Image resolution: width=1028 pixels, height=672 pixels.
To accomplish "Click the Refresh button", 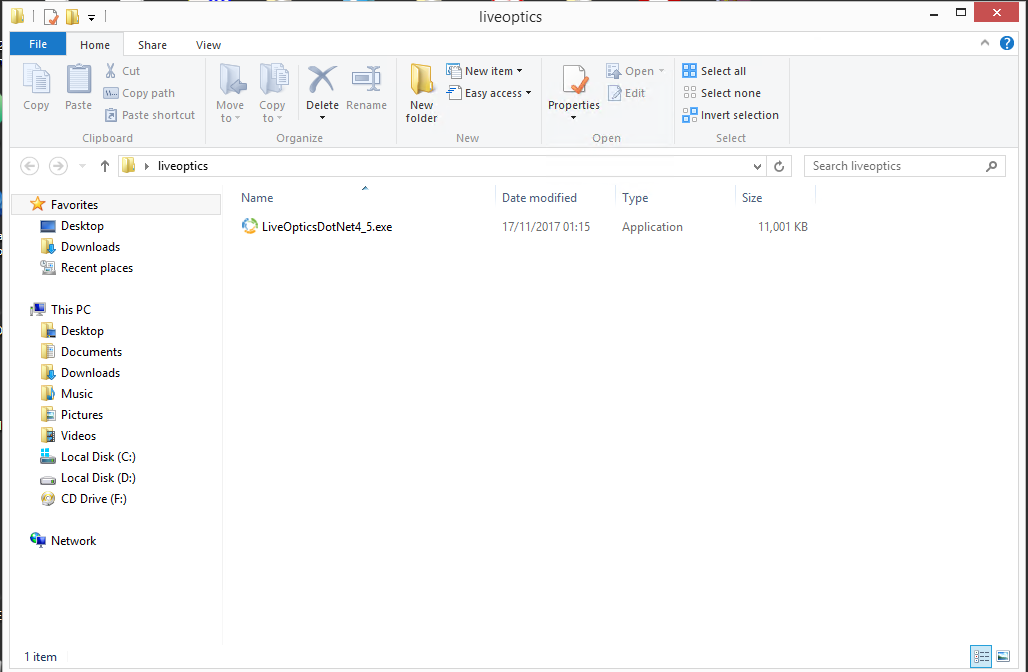I will [779, 167].
